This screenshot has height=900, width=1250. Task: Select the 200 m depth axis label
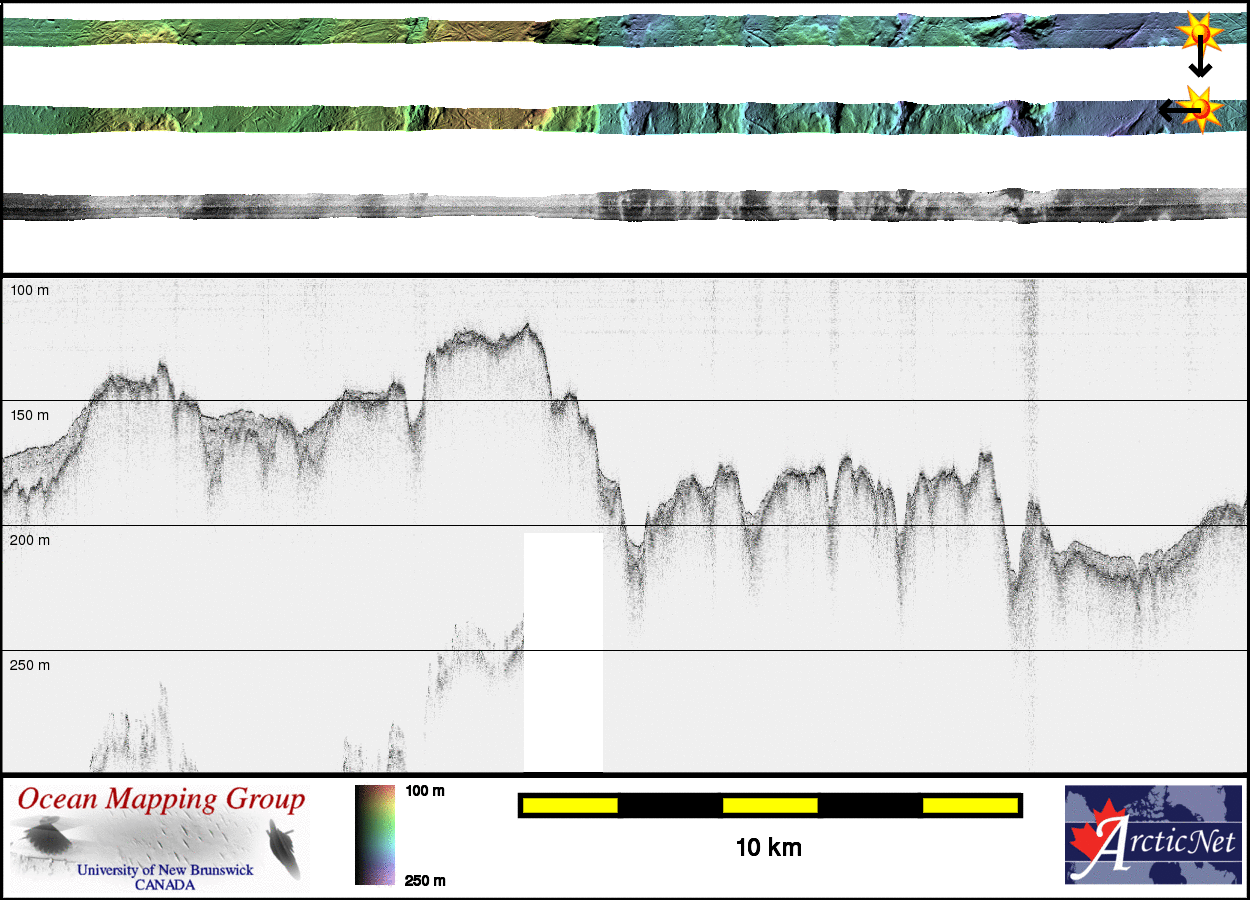tap(30, 540)
